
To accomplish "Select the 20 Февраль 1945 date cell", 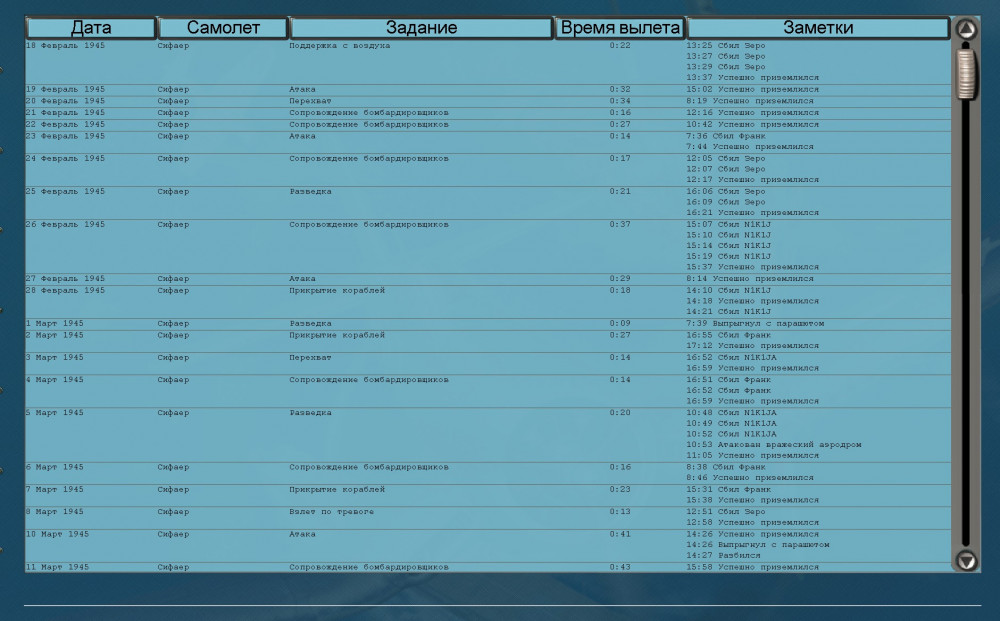I will tap(65, 101).
